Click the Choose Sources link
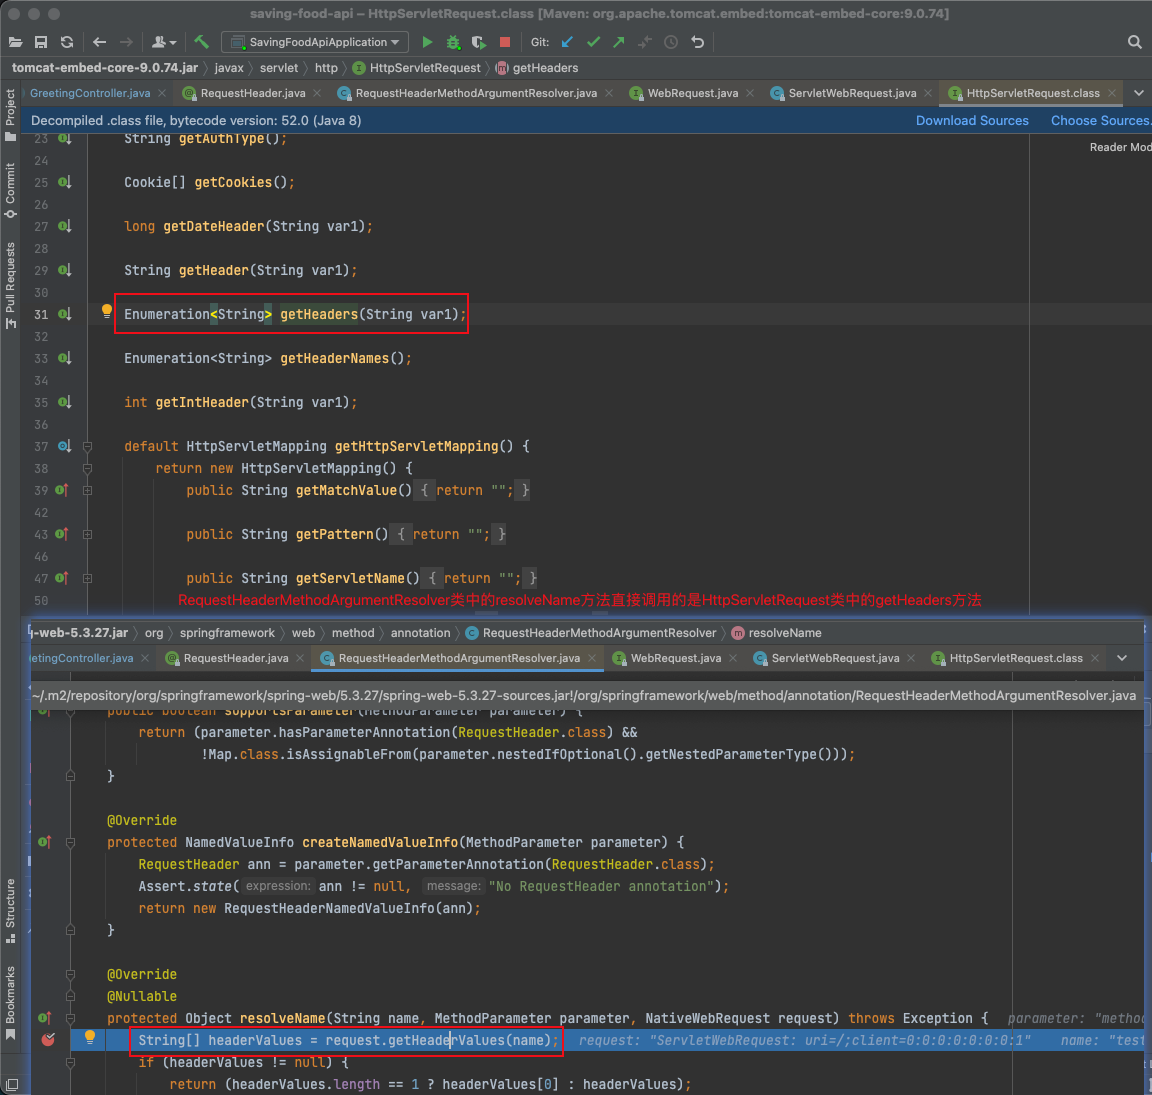 tap(1099, 120)
